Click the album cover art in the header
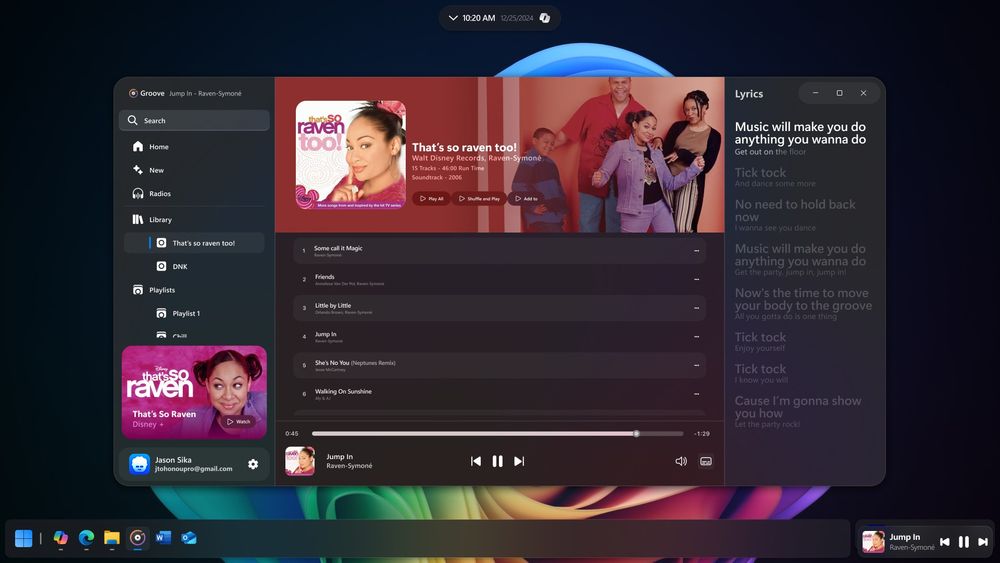Viewport: 1000px width, 563px height. pos(351,155)
